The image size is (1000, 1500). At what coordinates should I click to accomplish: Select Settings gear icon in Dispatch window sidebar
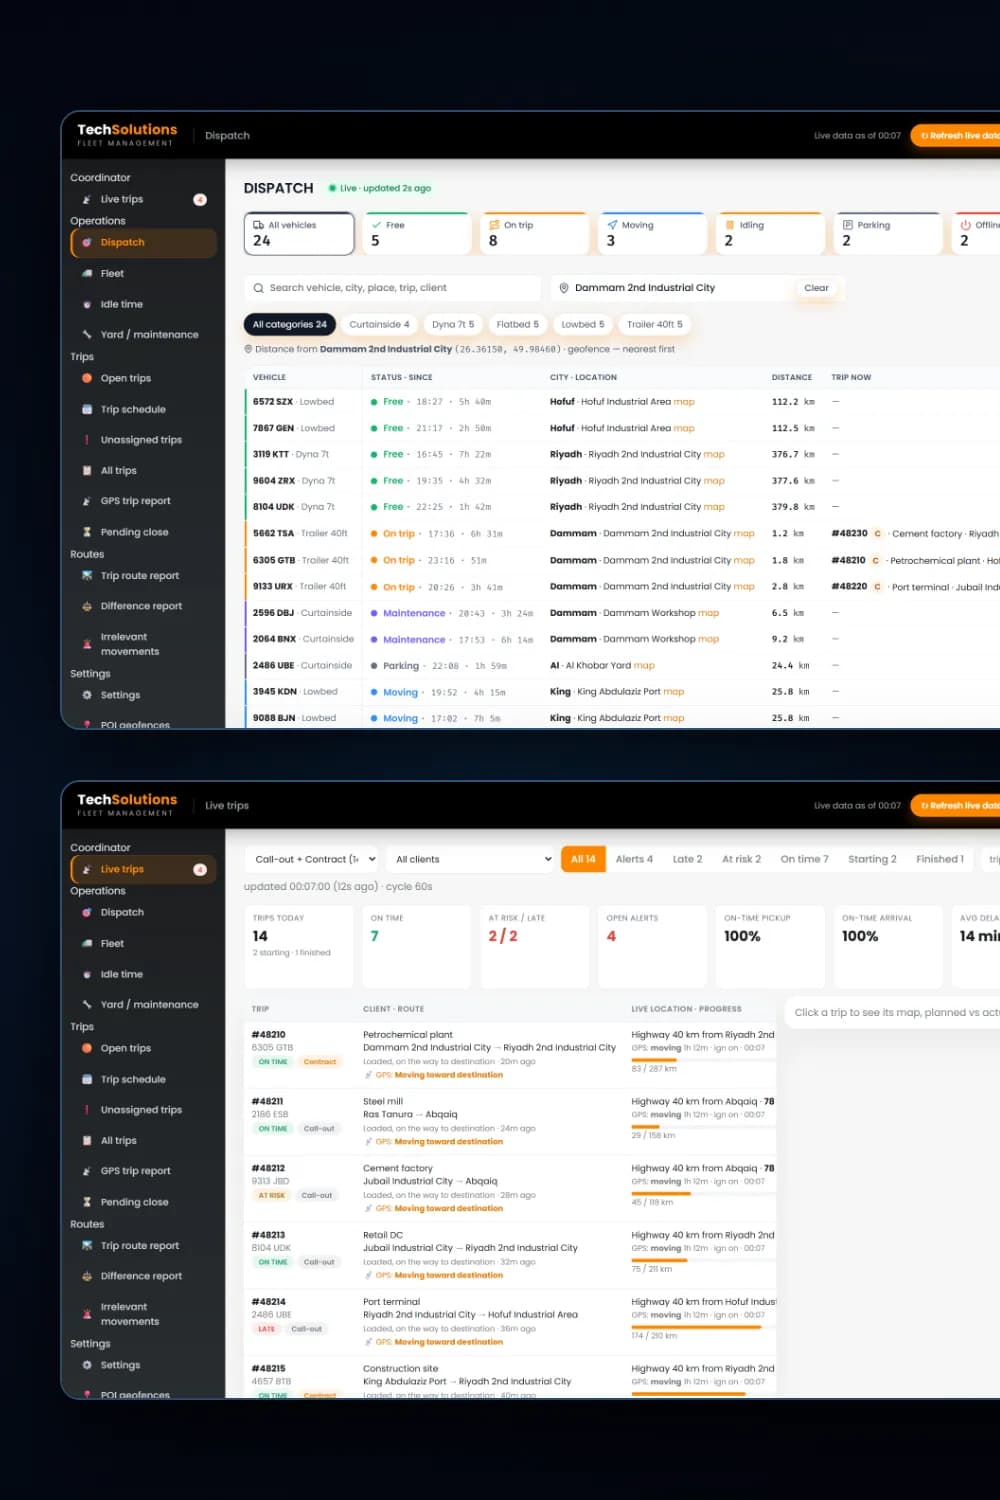[87, 696]
